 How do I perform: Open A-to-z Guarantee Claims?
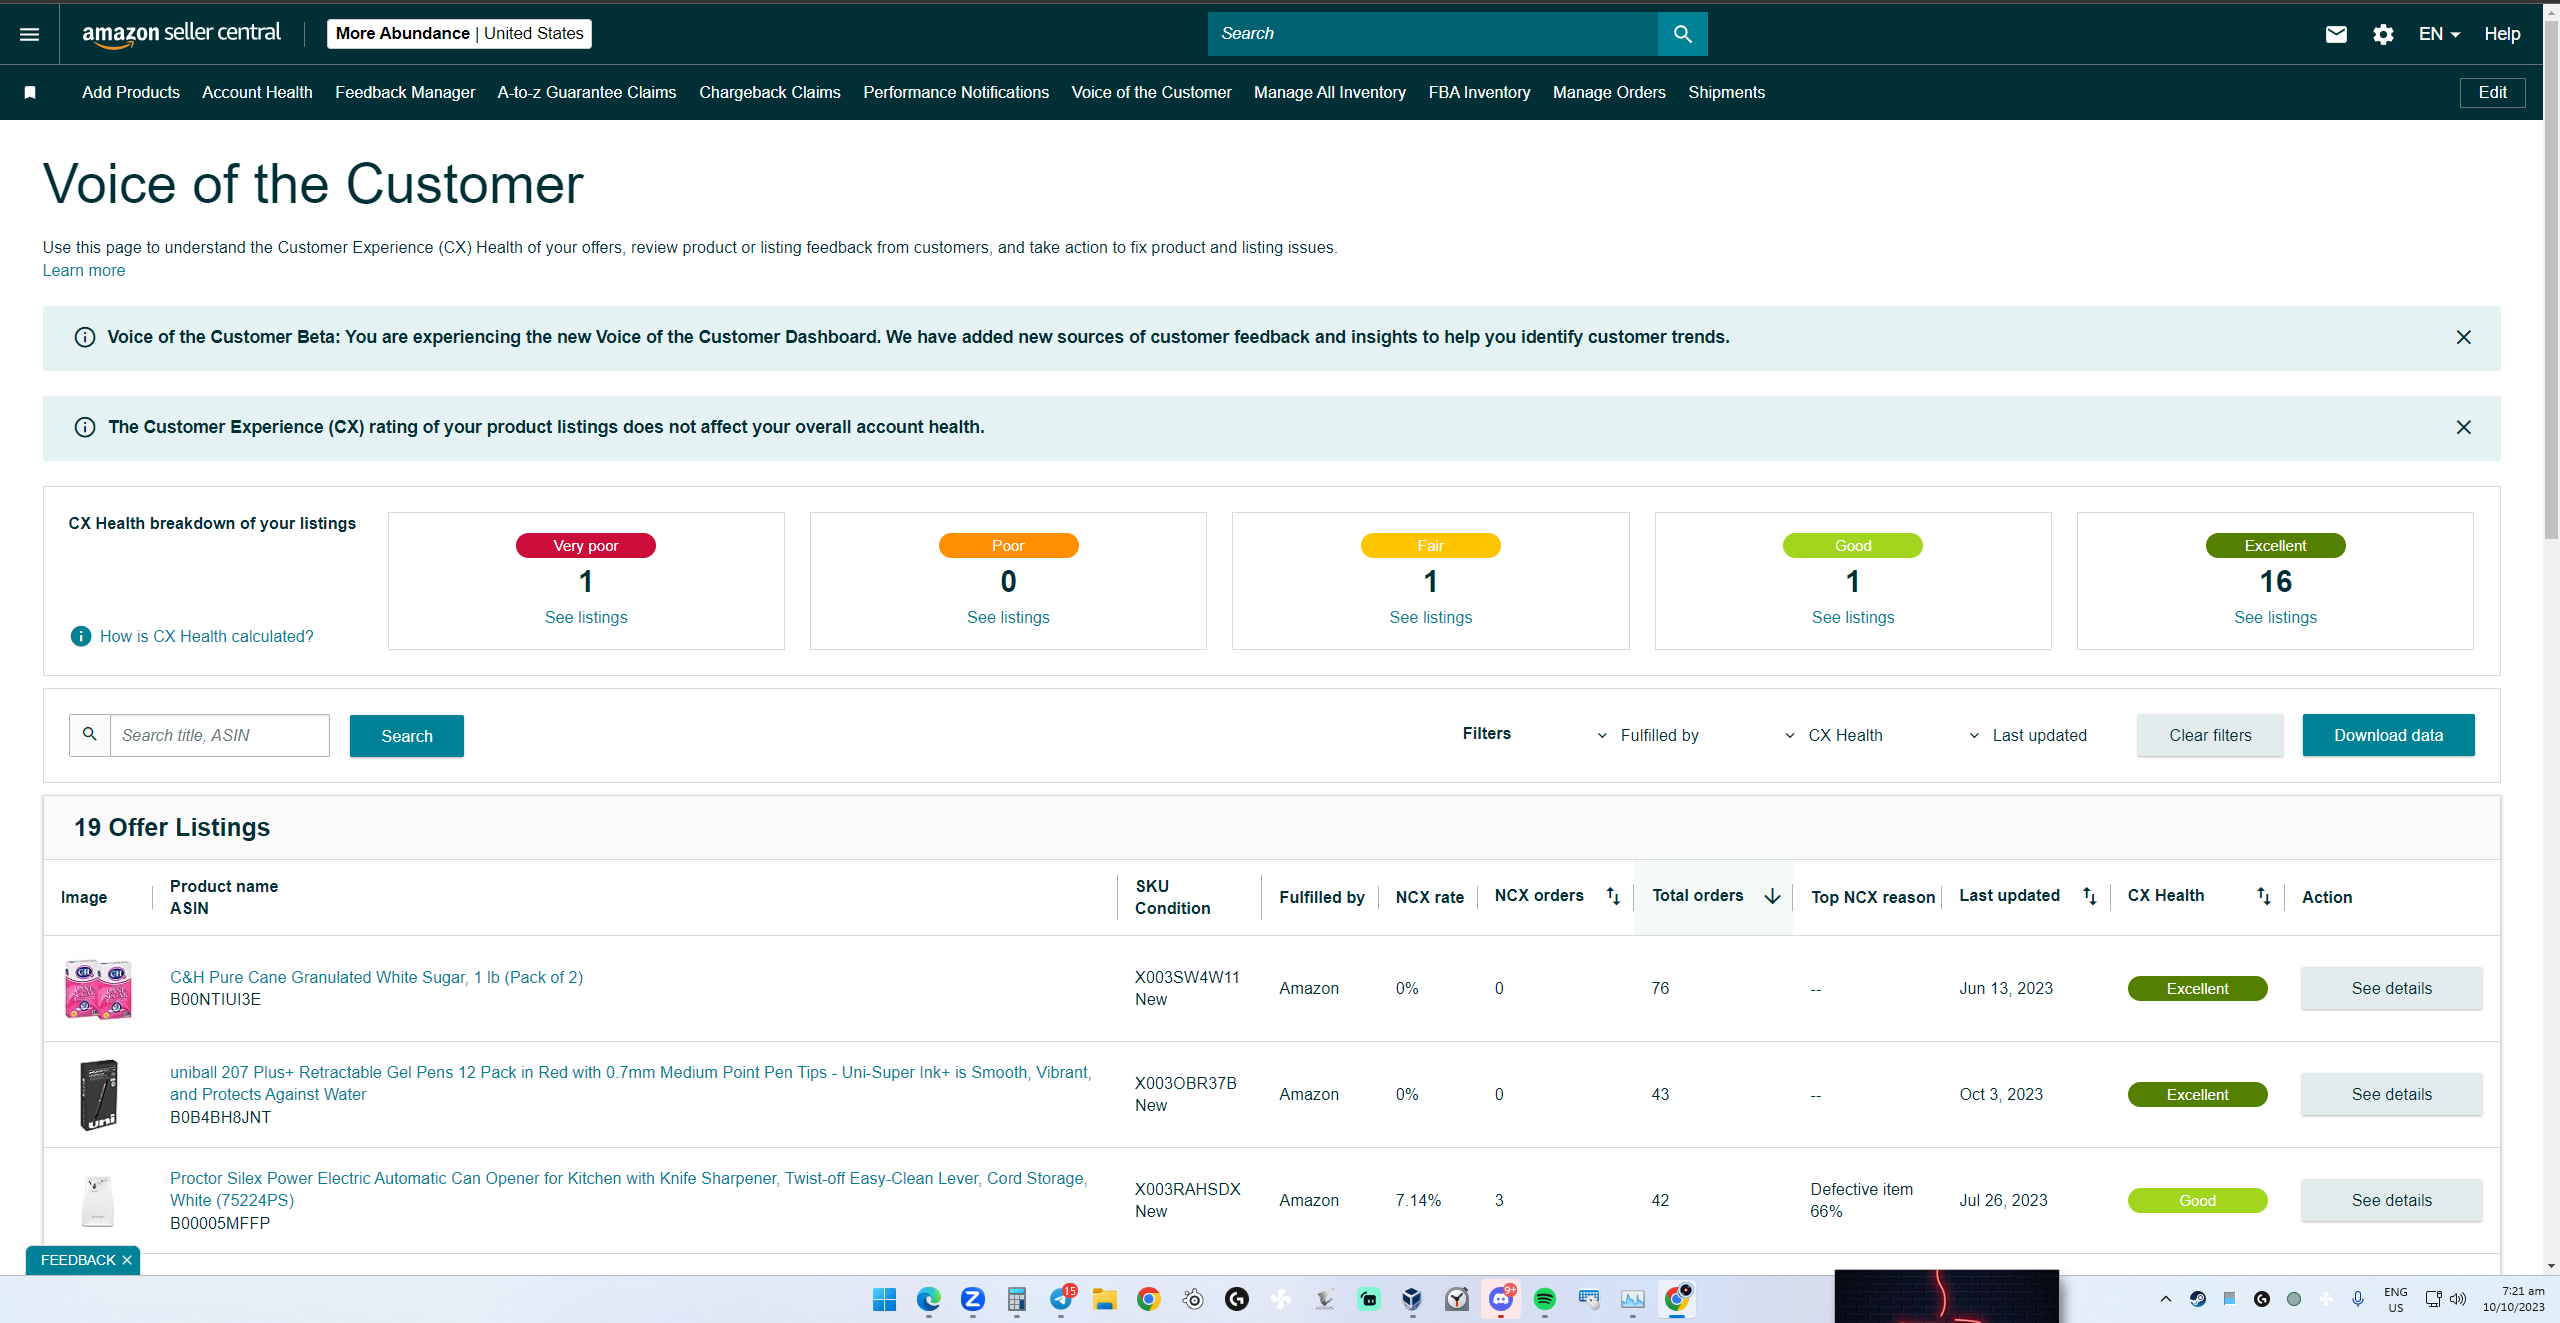coord(587,92)
